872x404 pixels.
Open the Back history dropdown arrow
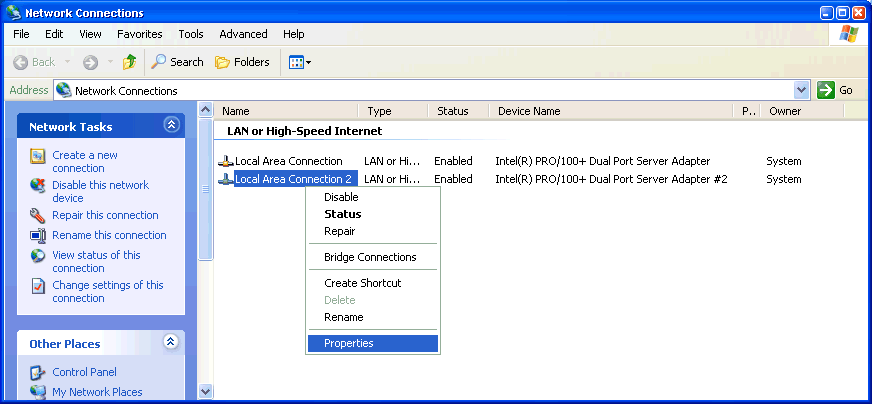(67, 62)
